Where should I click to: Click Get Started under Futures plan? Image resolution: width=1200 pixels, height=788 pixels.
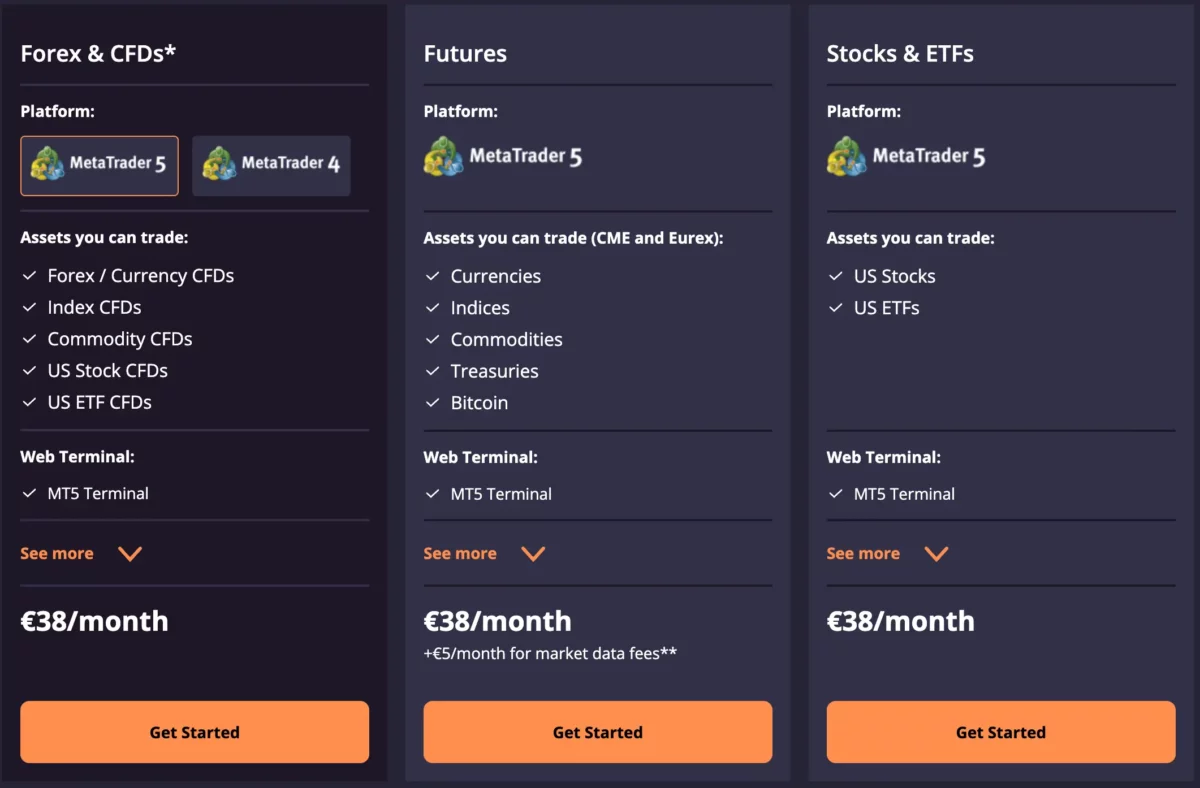tap(597, 732)
